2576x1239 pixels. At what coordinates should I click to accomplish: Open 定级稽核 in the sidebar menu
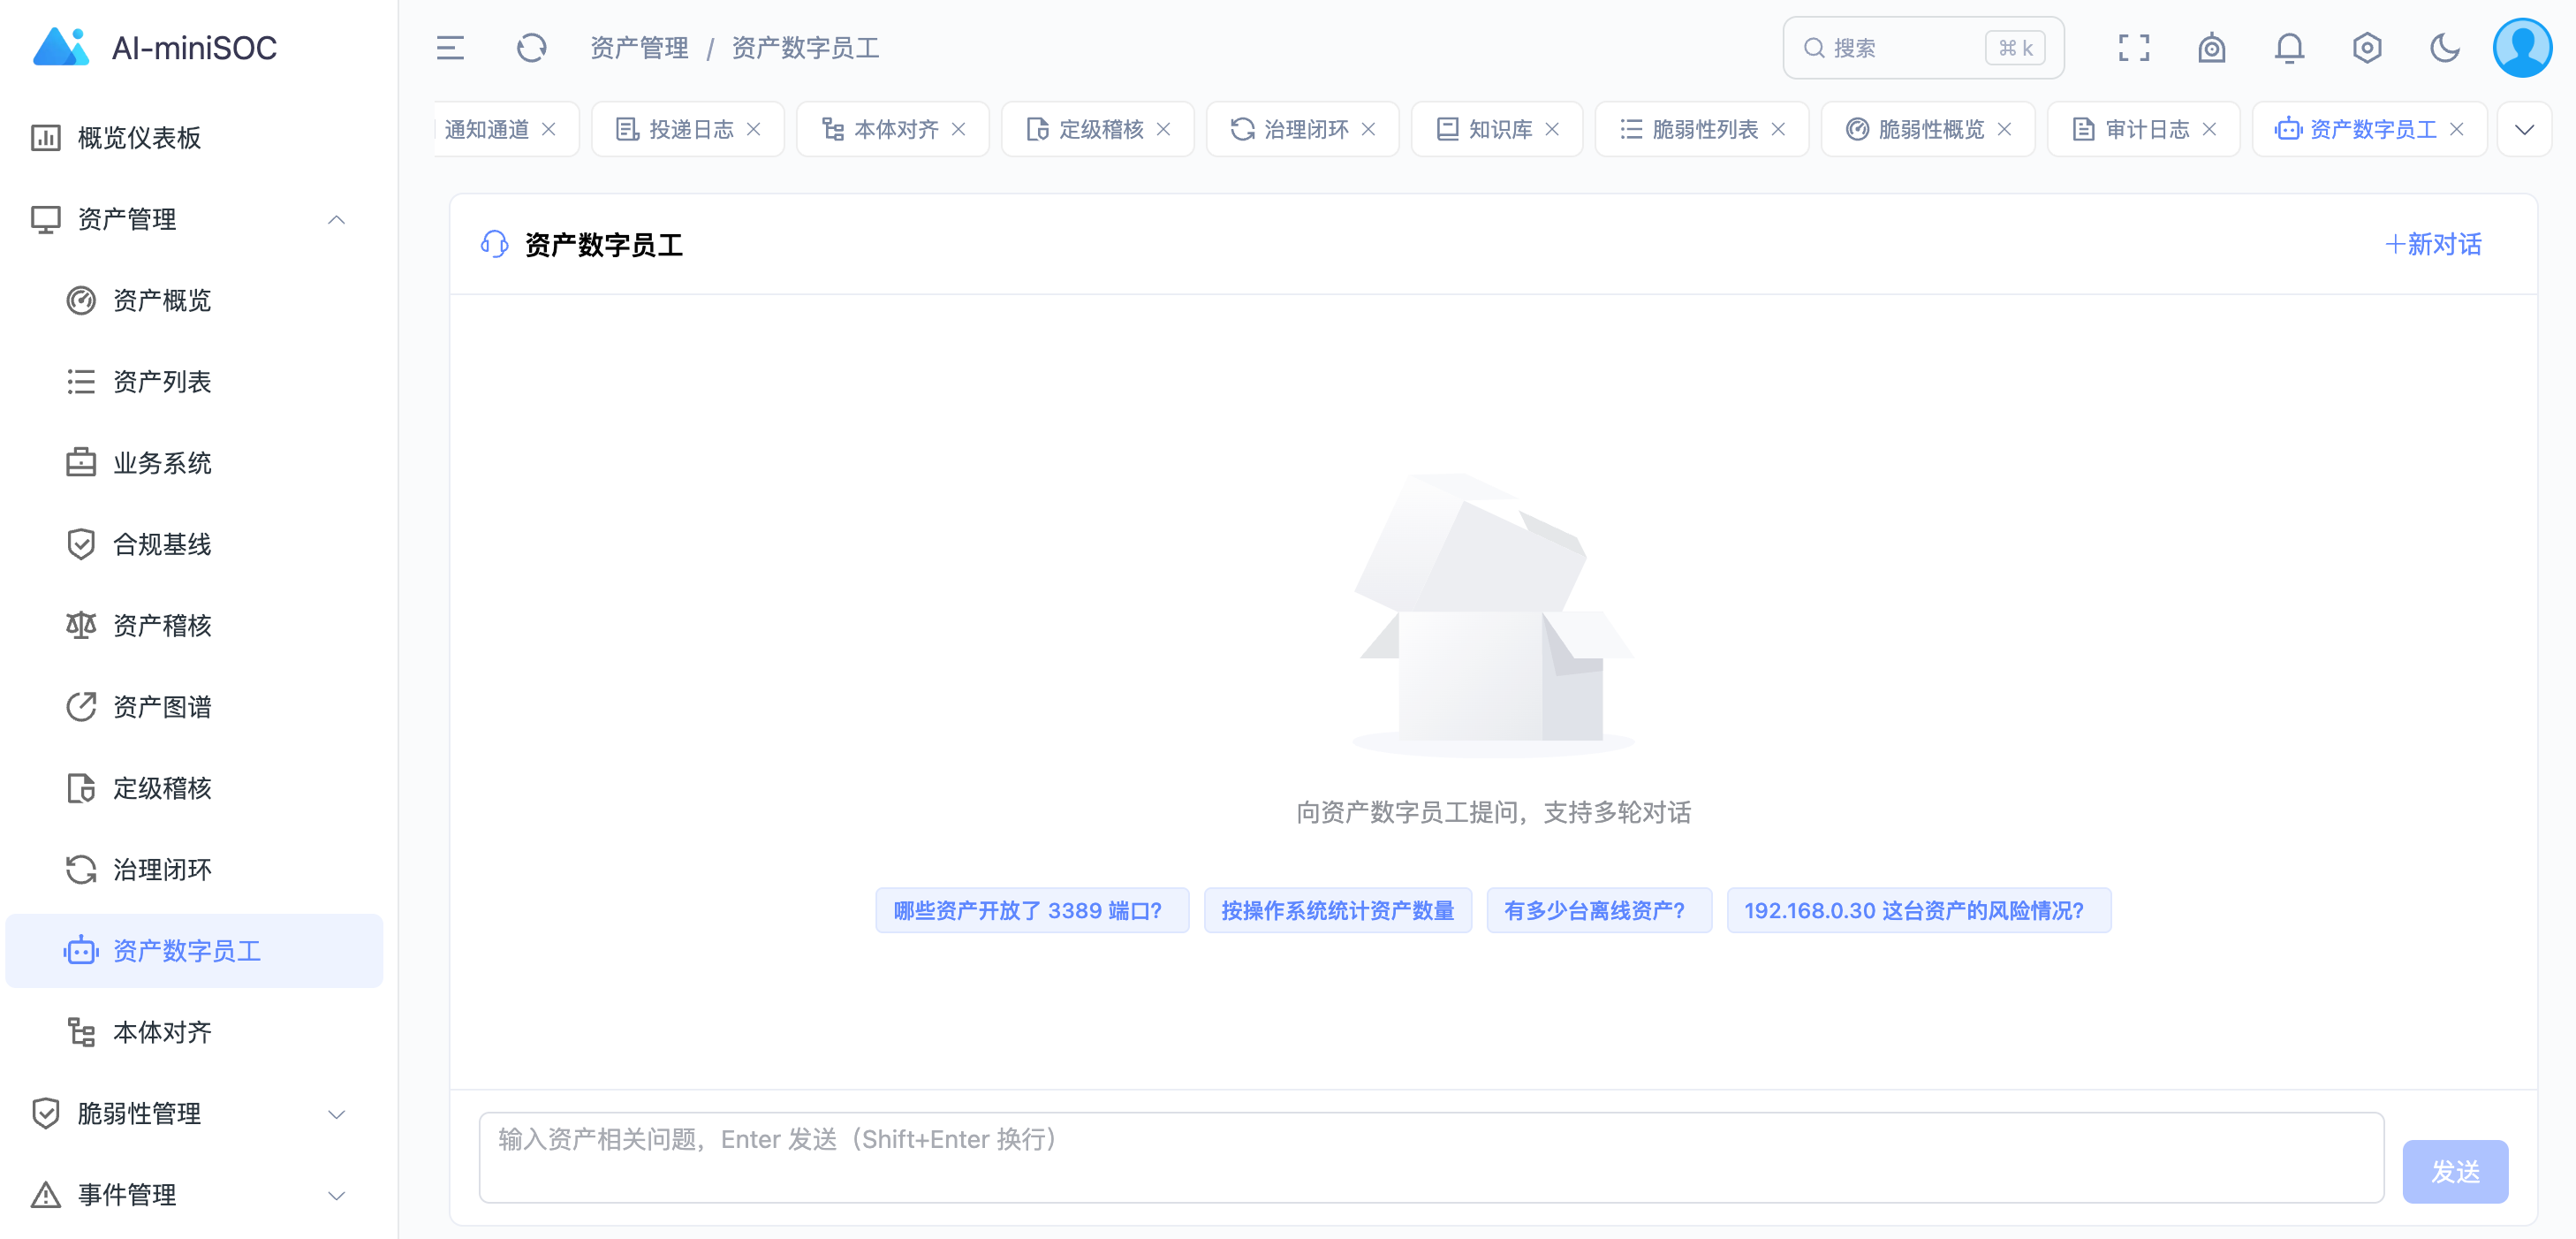pyautogui.click(x=195, y=788)
